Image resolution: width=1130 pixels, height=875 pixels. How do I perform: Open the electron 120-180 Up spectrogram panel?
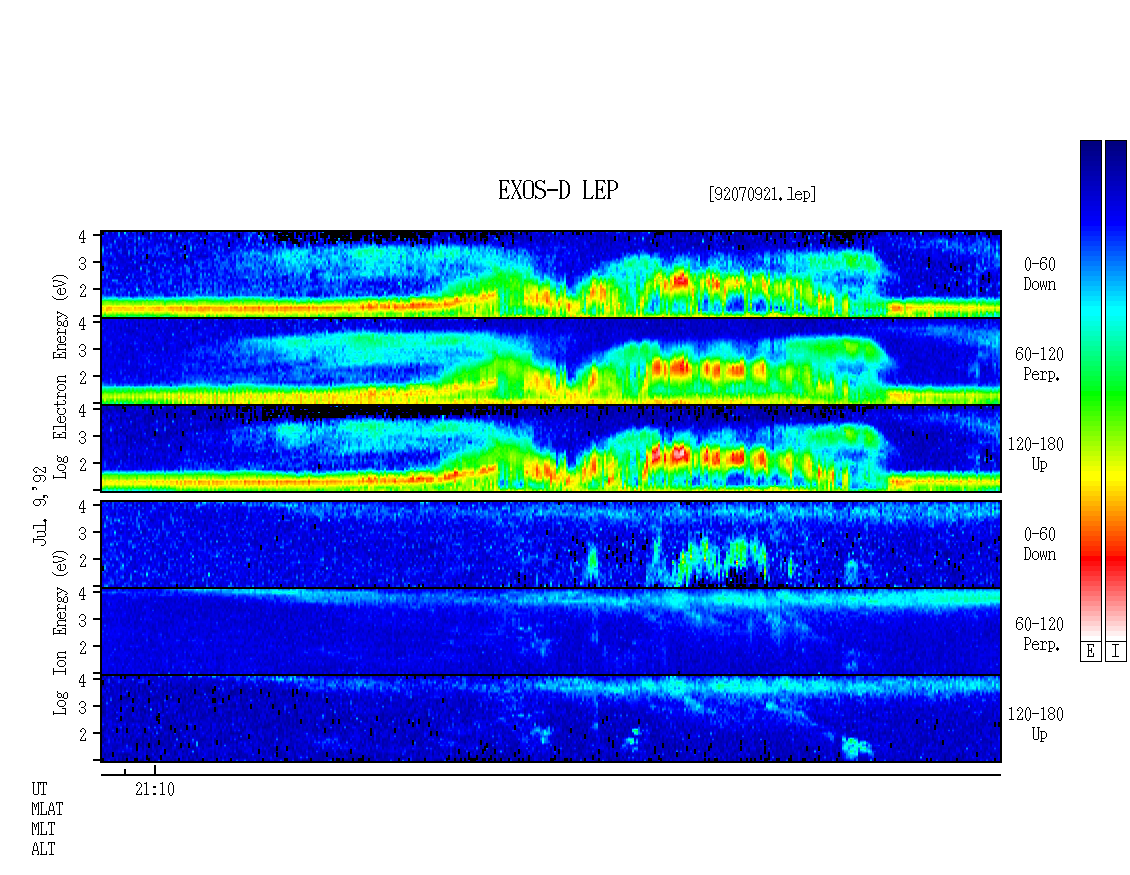coord(551,448)
